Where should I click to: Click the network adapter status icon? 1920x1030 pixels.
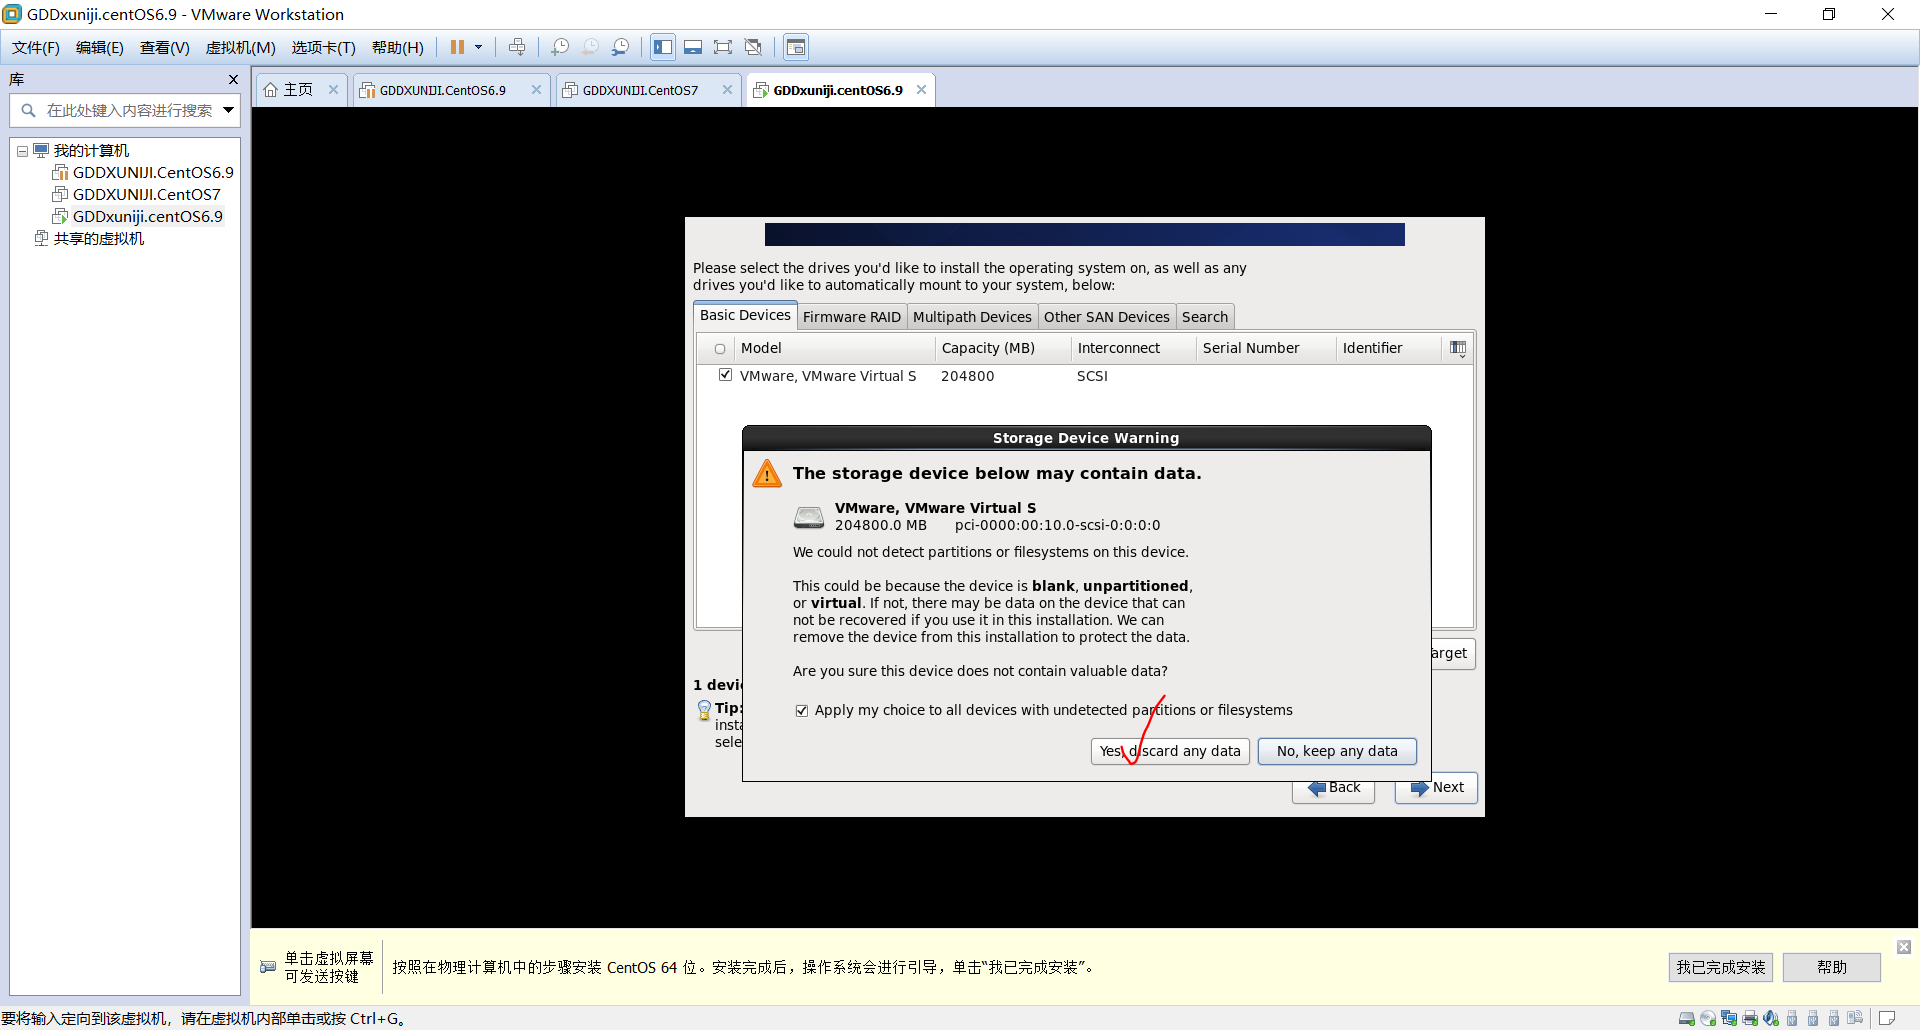pos(1729,1018)
